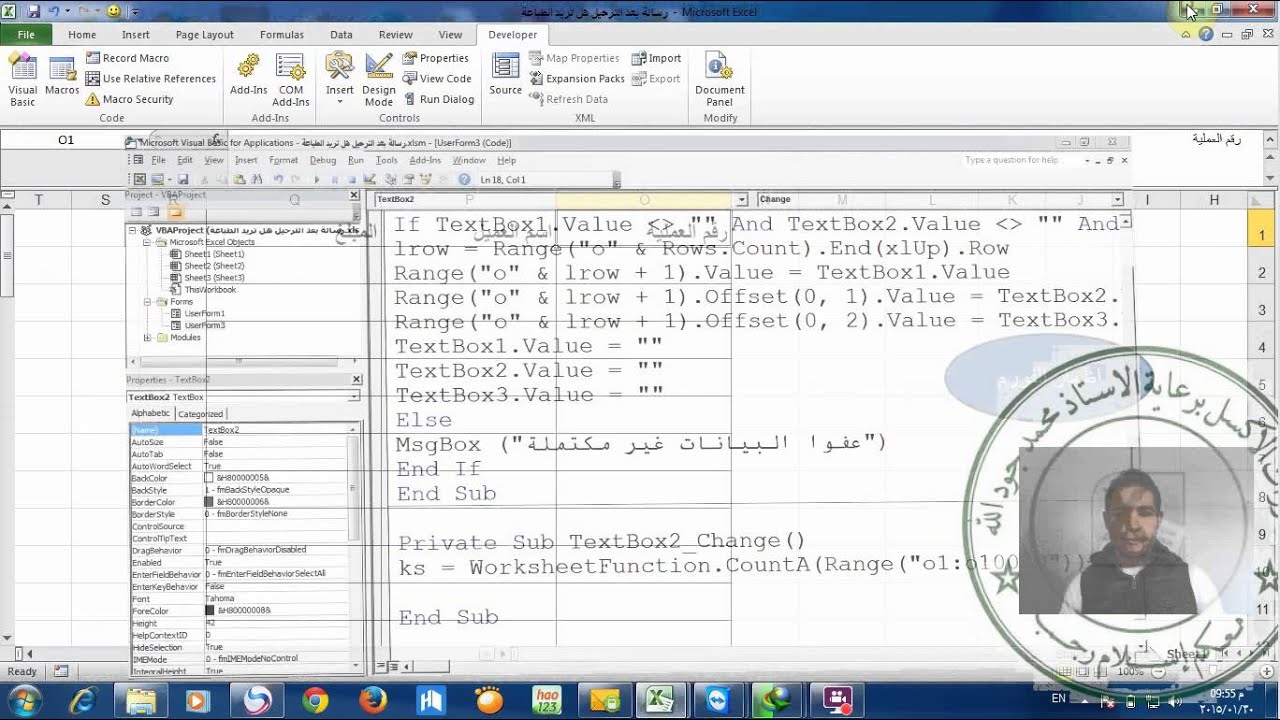Image resolution: width=1280 pixels, height=720 pixels.
Task: Select the Font property value Tahoma
Action: coord(275,598)
